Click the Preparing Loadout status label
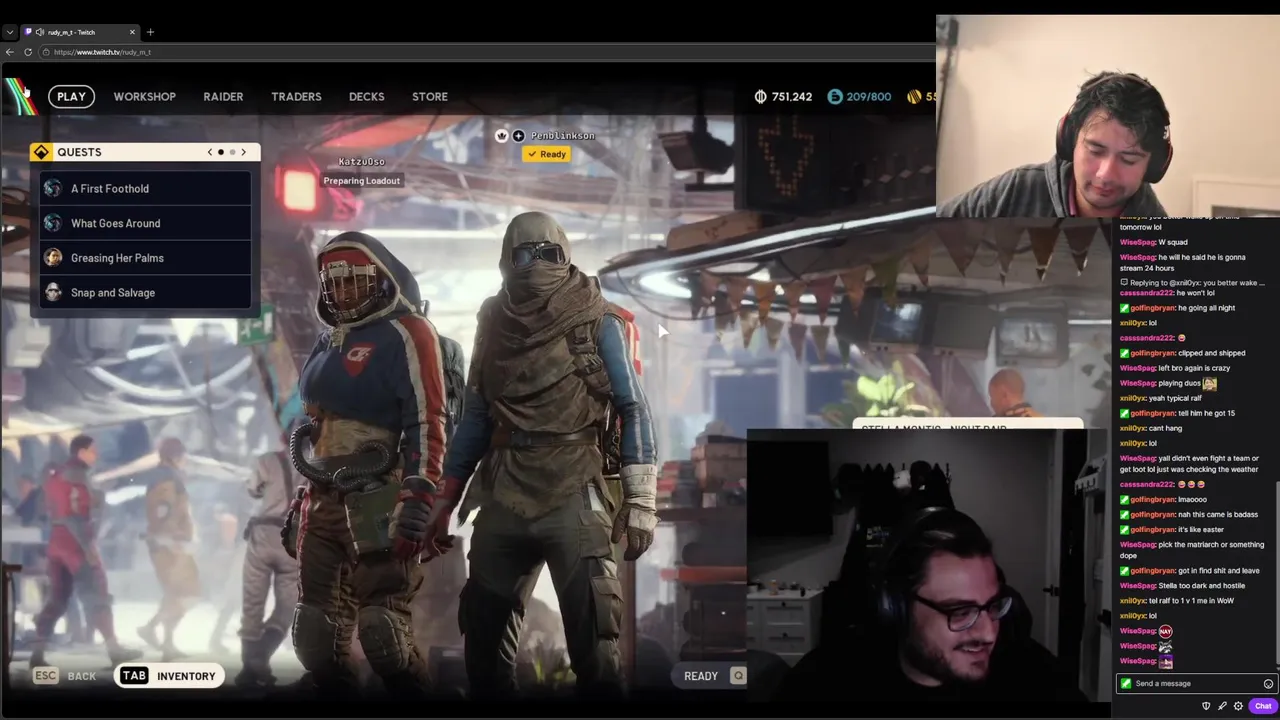This screenshot has width=1280, height=720. click(361, 181)
